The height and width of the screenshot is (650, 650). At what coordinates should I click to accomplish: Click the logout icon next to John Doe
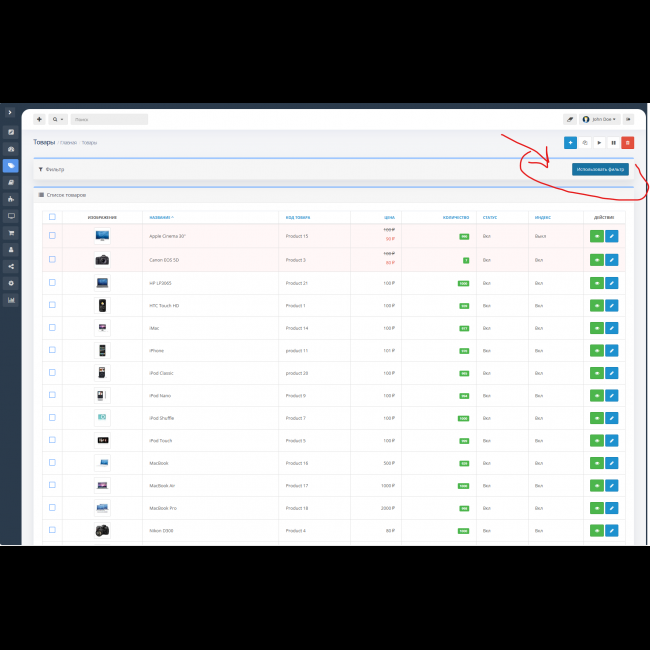(628, 118)
